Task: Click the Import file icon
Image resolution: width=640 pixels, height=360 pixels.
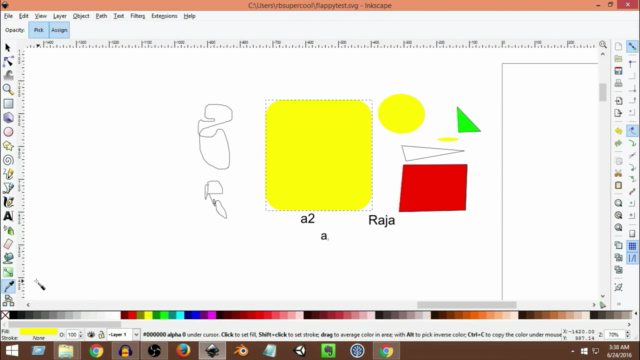Action: tap(618, 101)
